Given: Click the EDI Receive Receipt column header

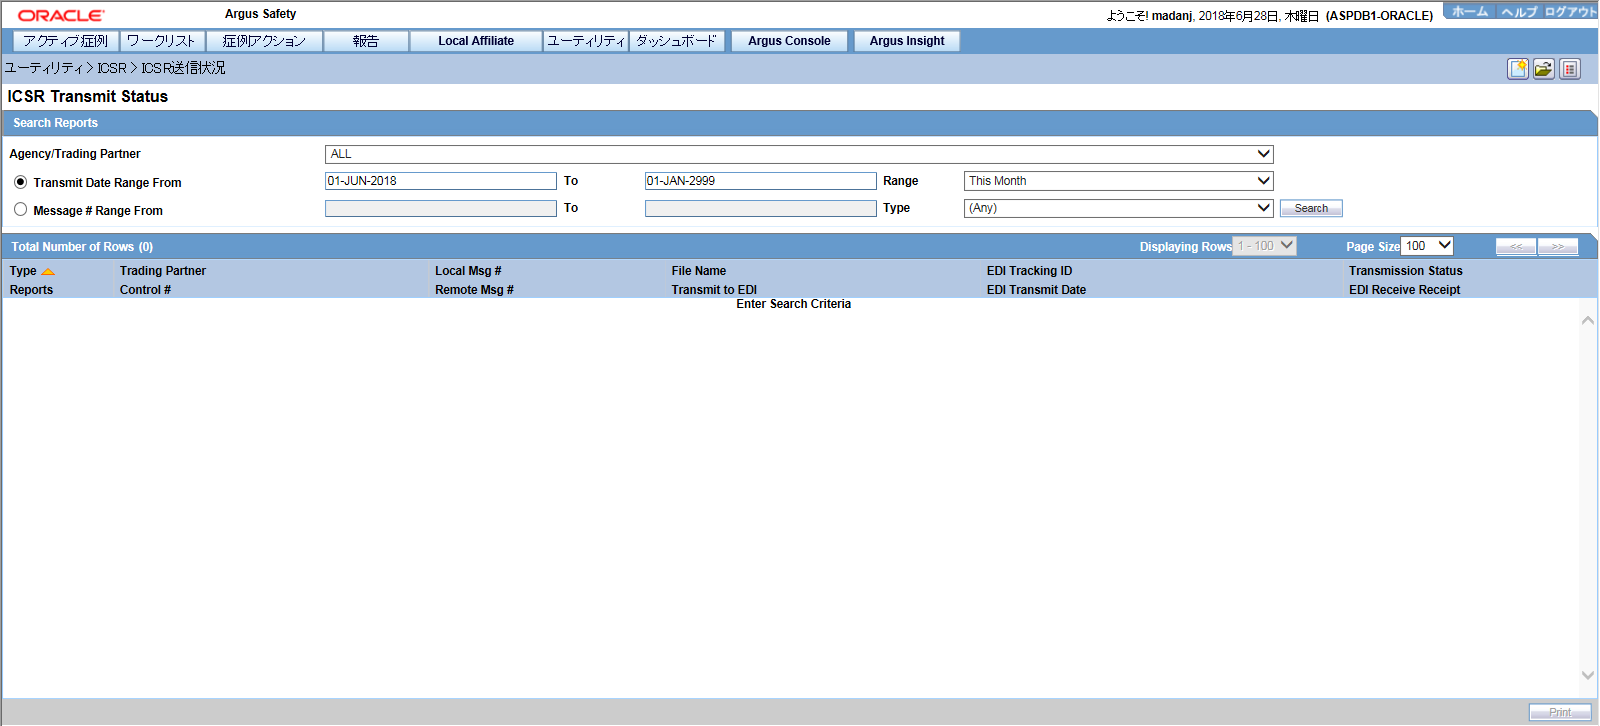Looking at the screenshot, I should [x=1404, y=290].
